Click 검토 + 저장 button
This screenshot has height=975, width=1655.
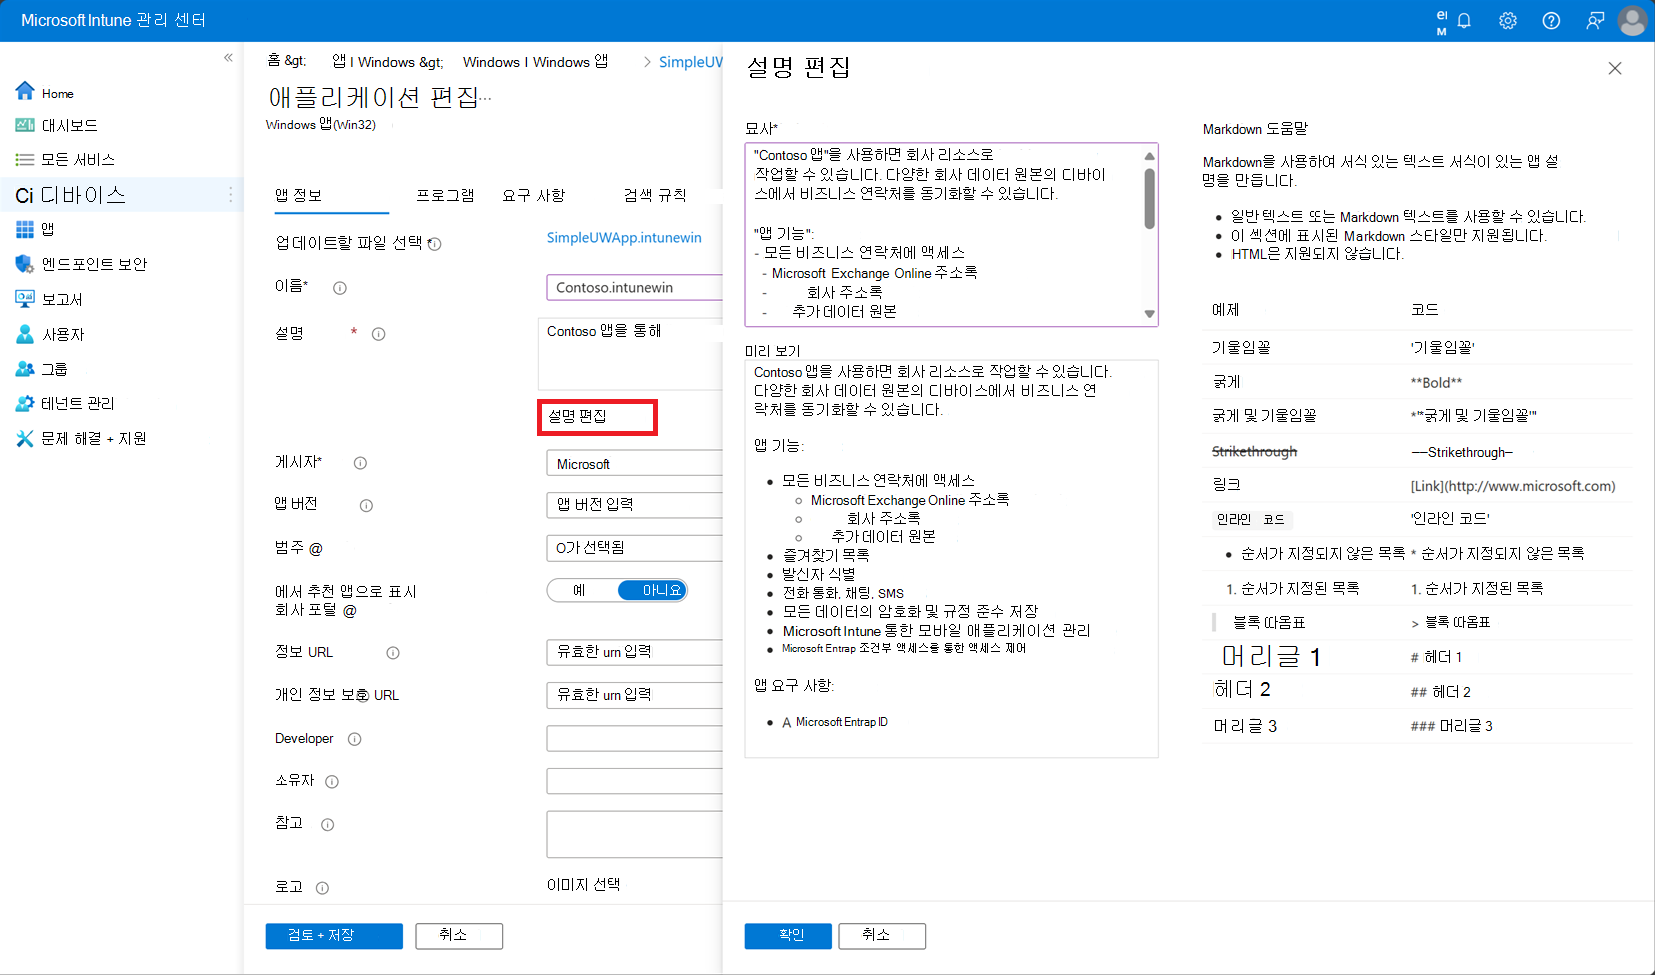pyautogui.click(x=334, y=936)
